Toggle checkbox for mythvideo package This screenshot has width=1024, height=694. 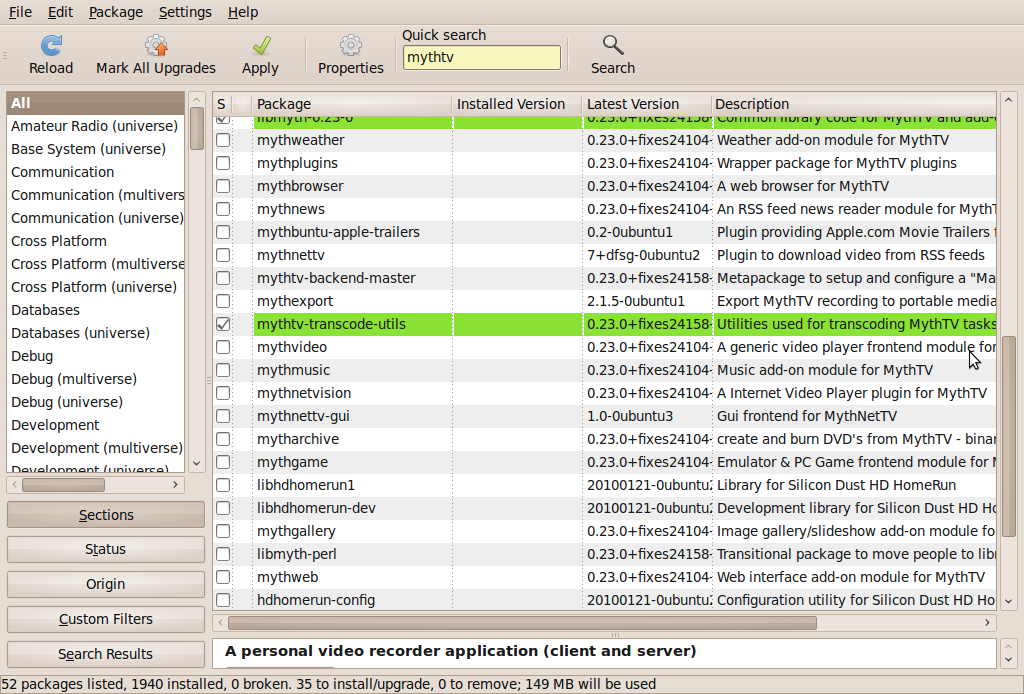(223, 347)
